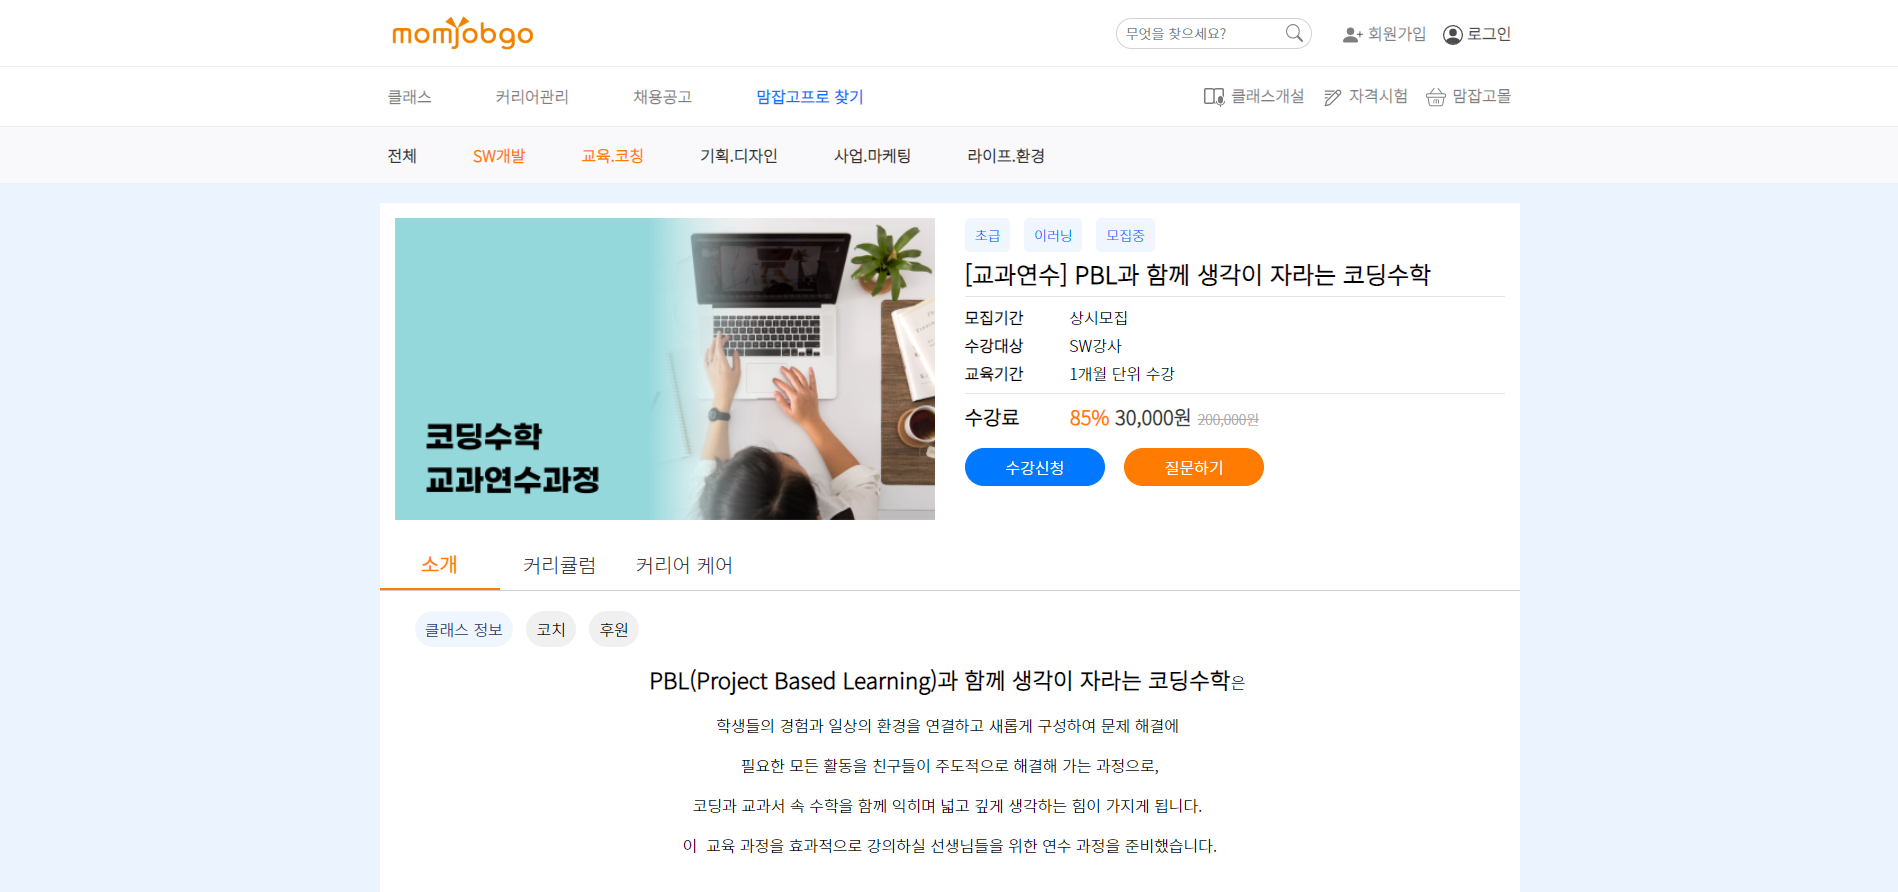Focus the 무엇을 찾으세요 search field
1898x892 pixels.
click(x=1200, y=33)
